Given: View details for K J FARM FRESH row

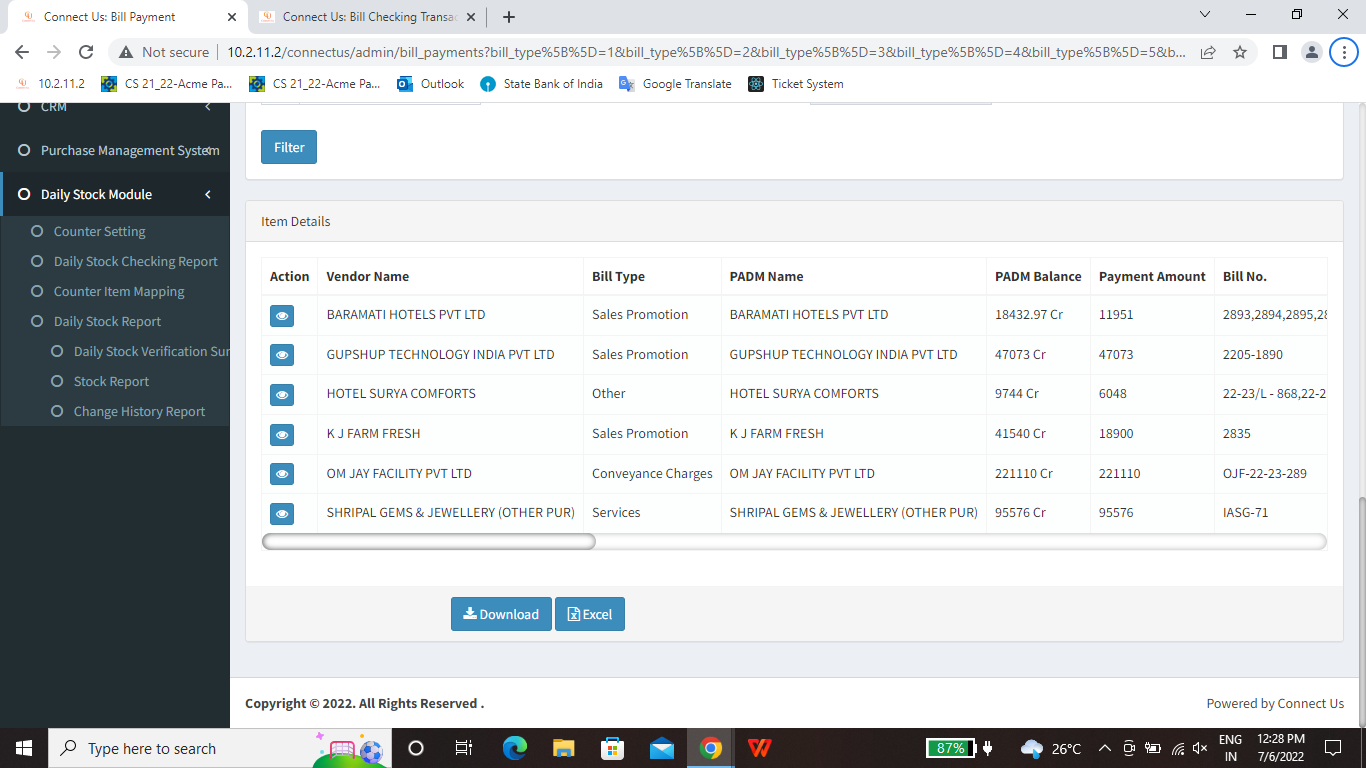Looking at the screenshot, I should 282,434.
